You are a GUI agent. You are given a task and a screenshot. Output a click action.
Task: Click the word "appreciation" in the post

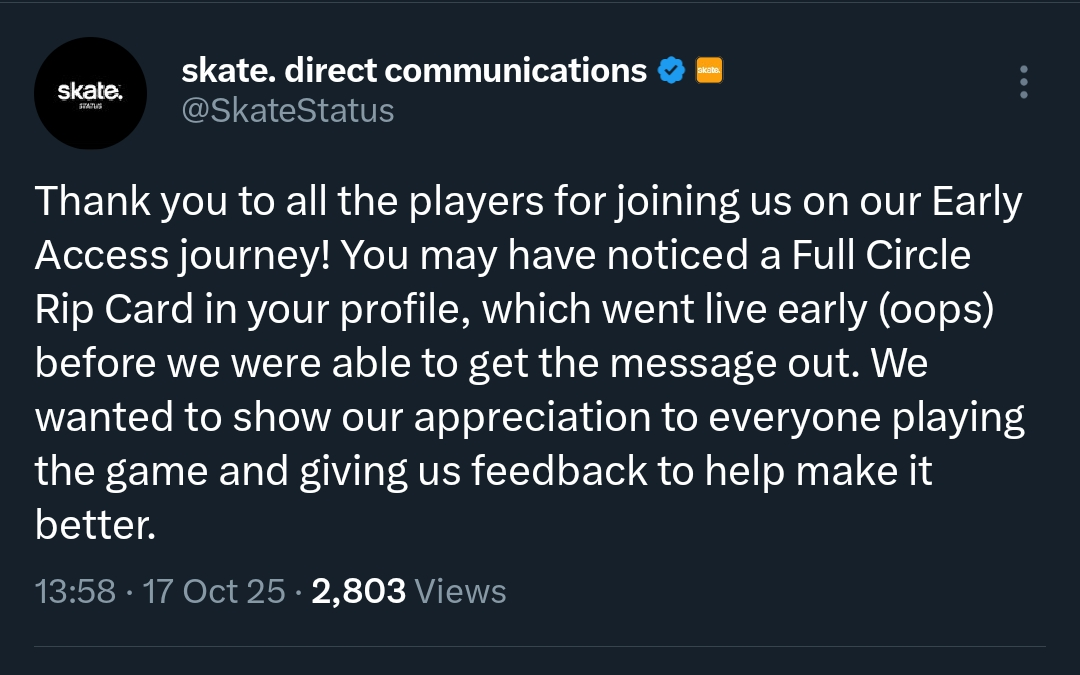[x=547, y=418]
